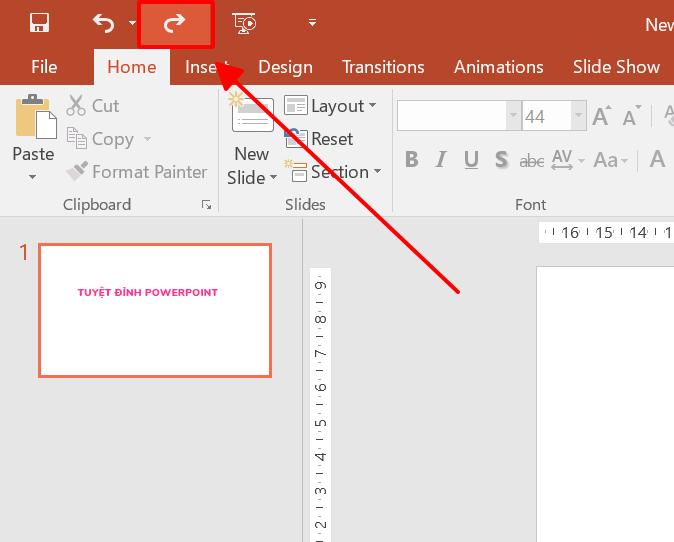Viewport: 674px width, 542px height.
Task: Switch to the Slide Show tab
Action: coord(616,67)
